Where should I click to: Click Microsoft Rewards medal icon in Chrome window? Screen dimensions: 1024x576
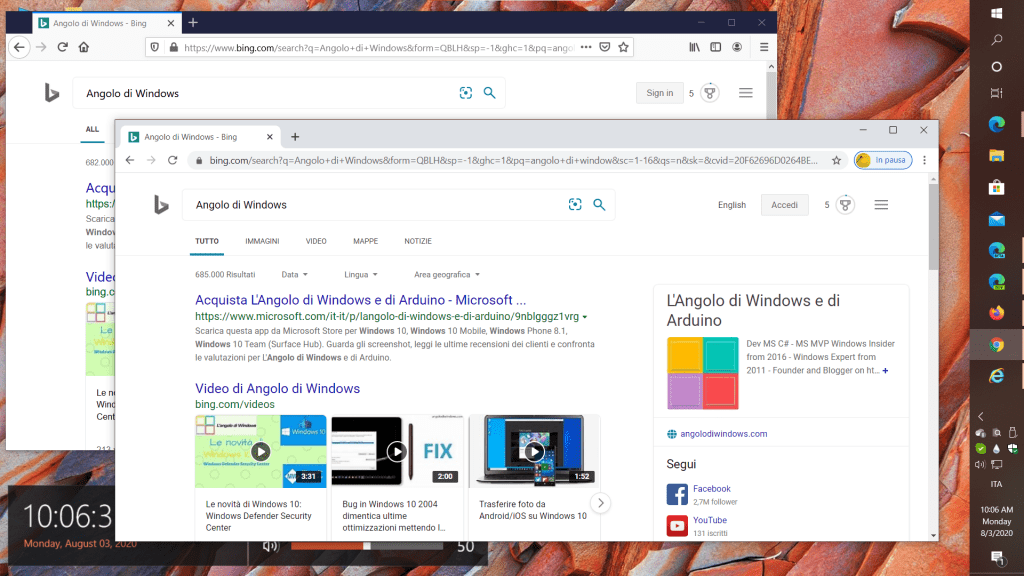[845, 204]
